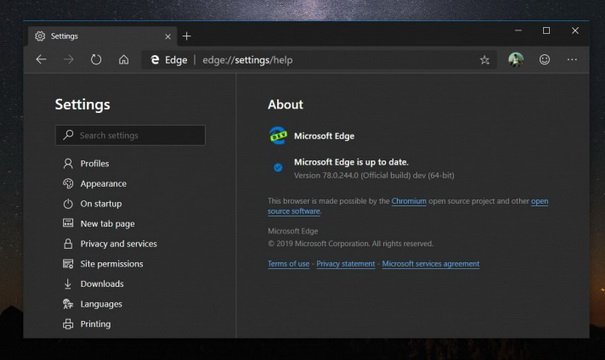The image size is (605, 360).
Task: Go back with the back arrow
Action: (41, 59)
